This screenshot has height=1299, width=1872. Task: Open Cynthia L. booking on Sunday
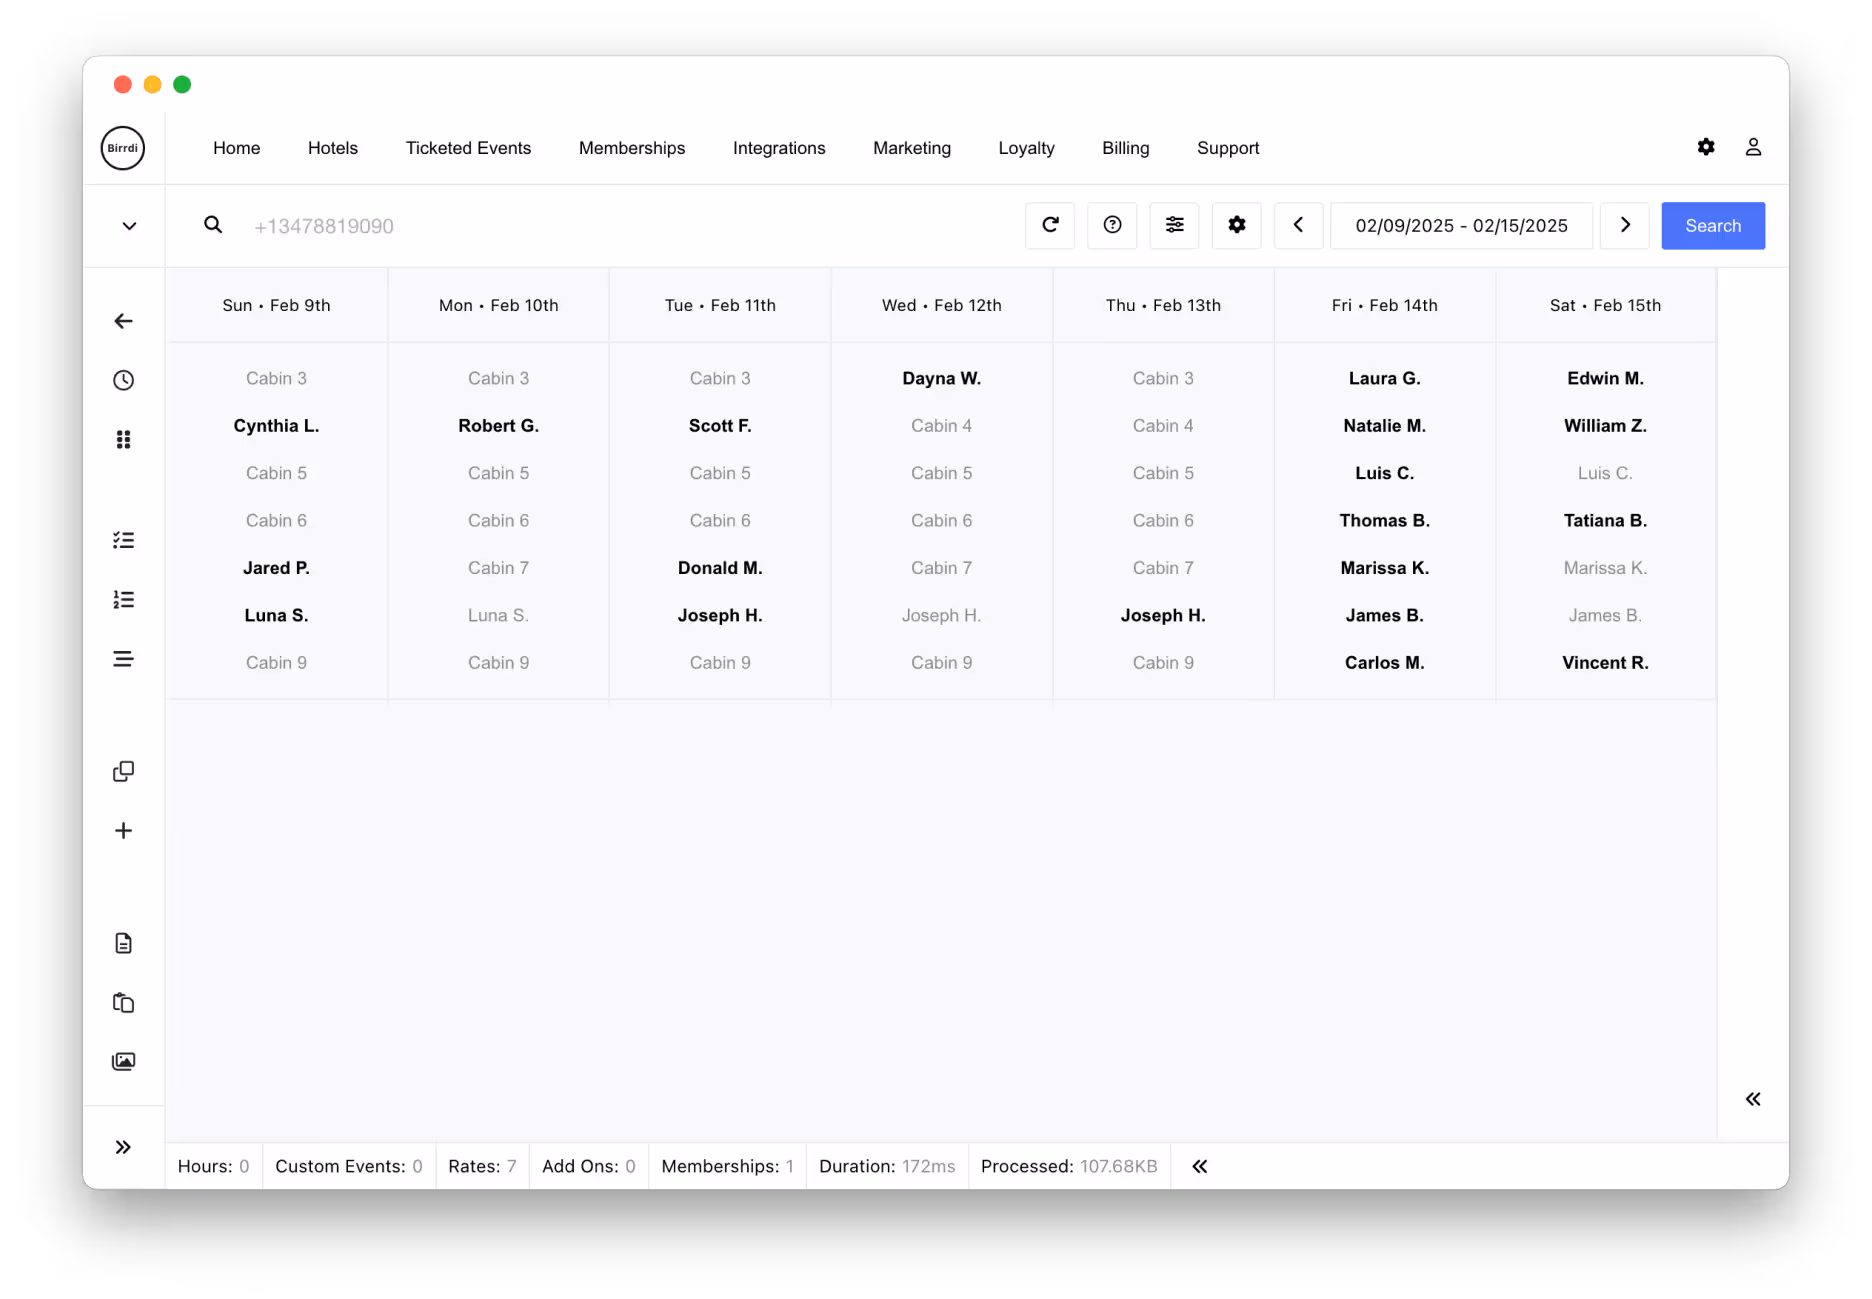(x=276, y=425)
